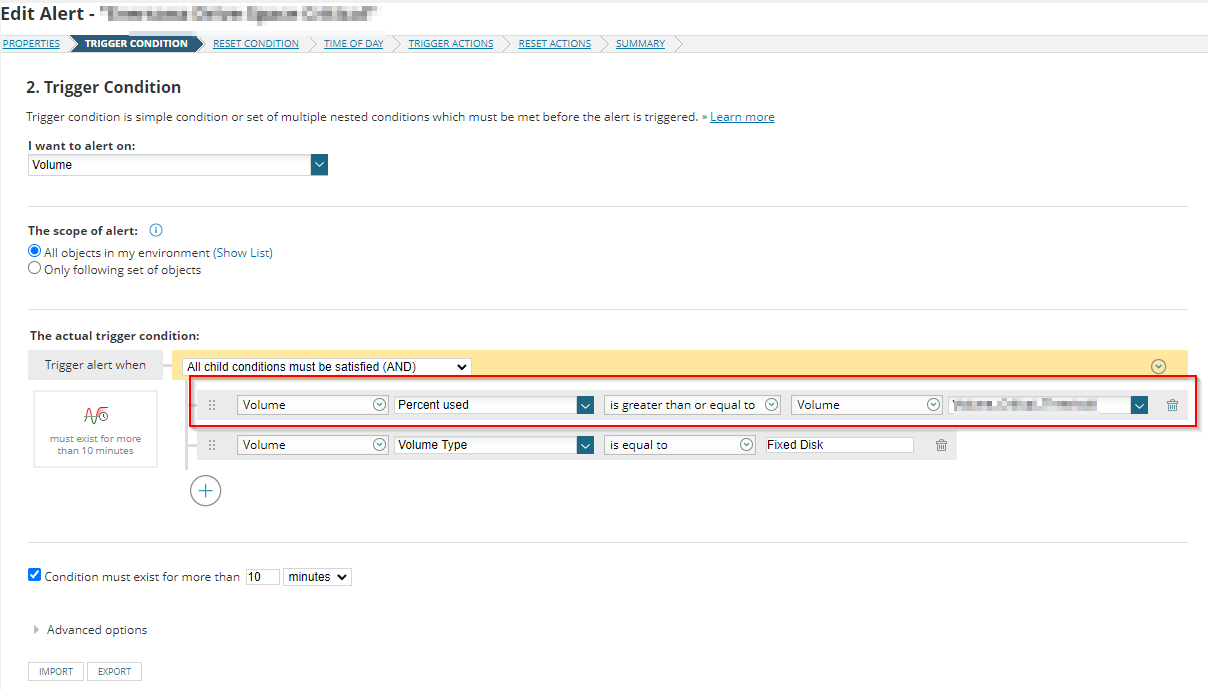Go to the Reset Actions step
Screen dimensions: 1208x690
pyautogui.click(x=555, y=44)
